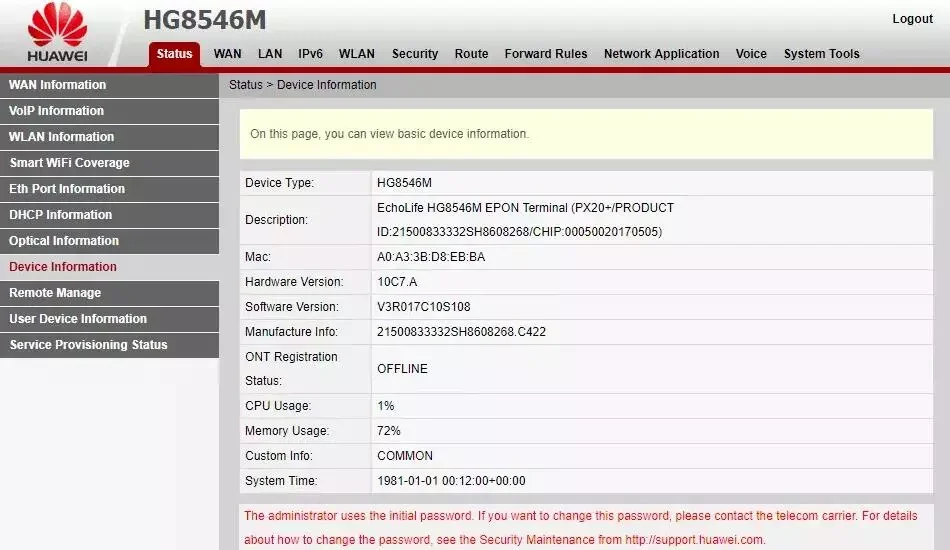Select Service Provisioning Status in sidebar

click(x=88, y=345)
